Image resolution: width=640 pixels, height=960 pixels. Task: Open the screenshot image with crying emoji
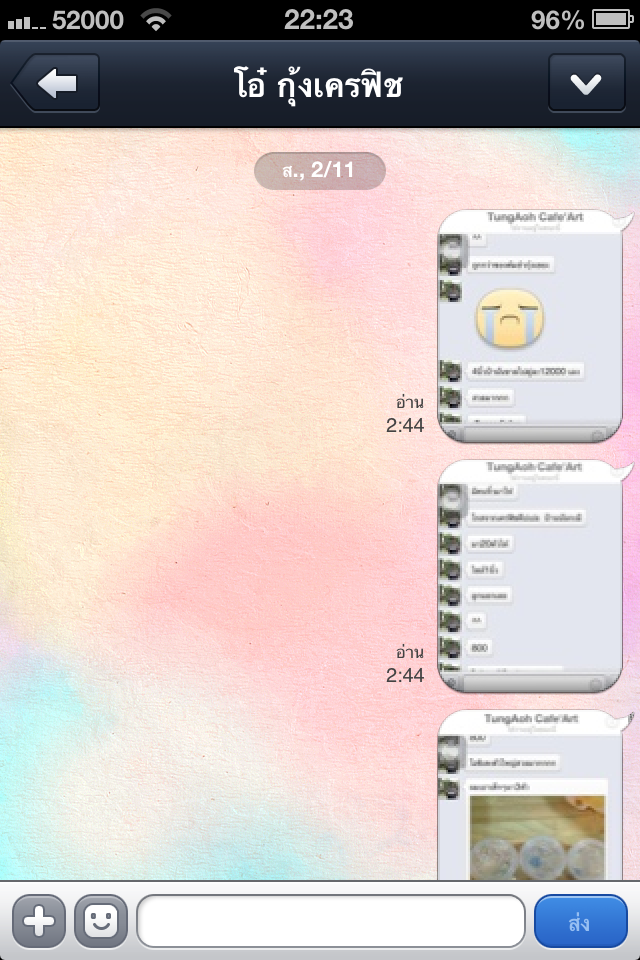(530, 326)
